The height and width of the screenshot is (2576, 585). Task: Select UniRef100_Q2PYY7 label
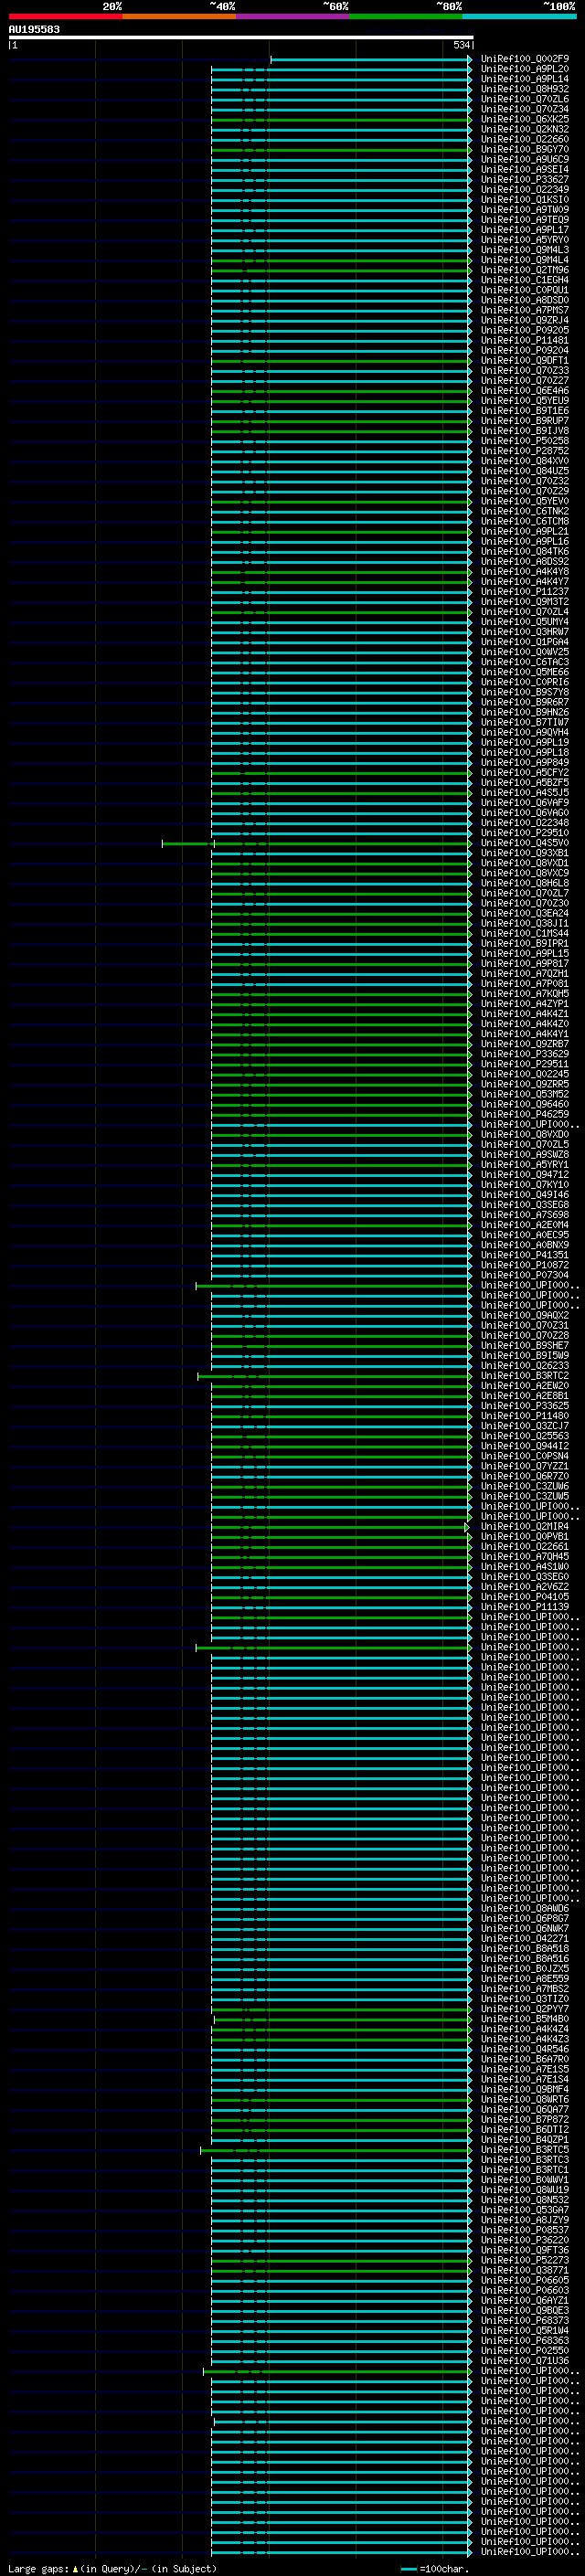pos(525,2009)
